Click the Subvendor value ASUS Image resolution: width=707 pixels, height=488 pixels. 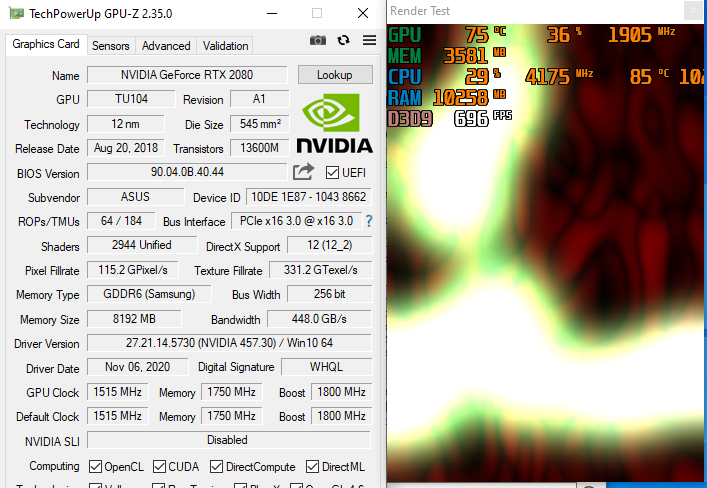click(x=135, y=197)
